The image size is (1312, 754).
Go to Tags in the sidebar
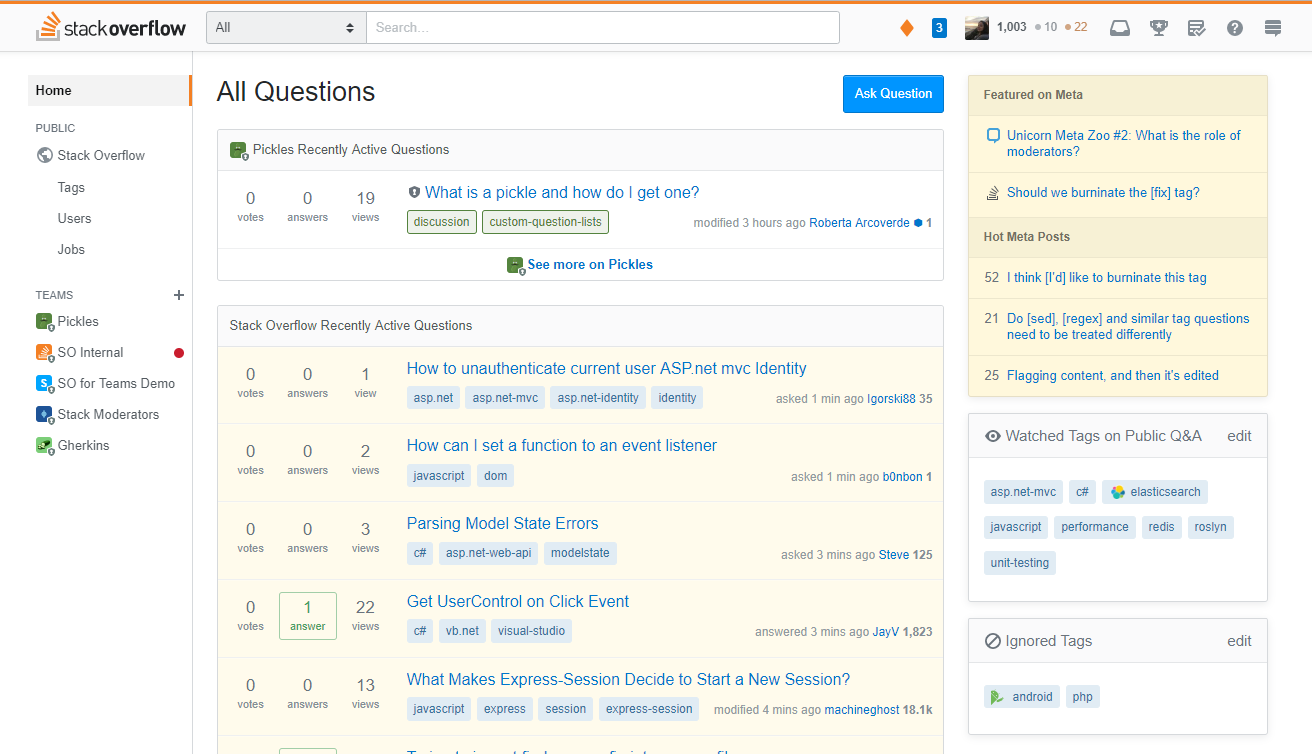pos(71,187)
